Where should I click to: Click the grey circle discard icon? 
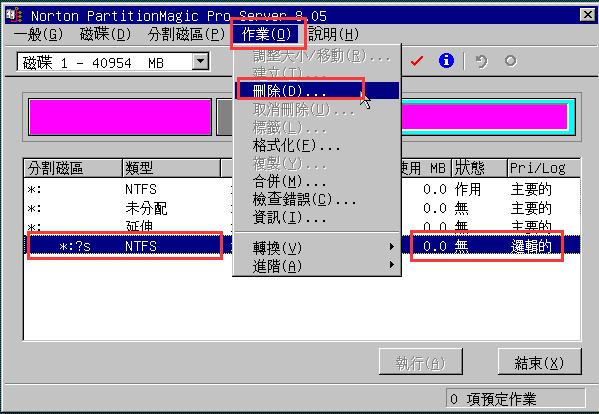point(510,61)
